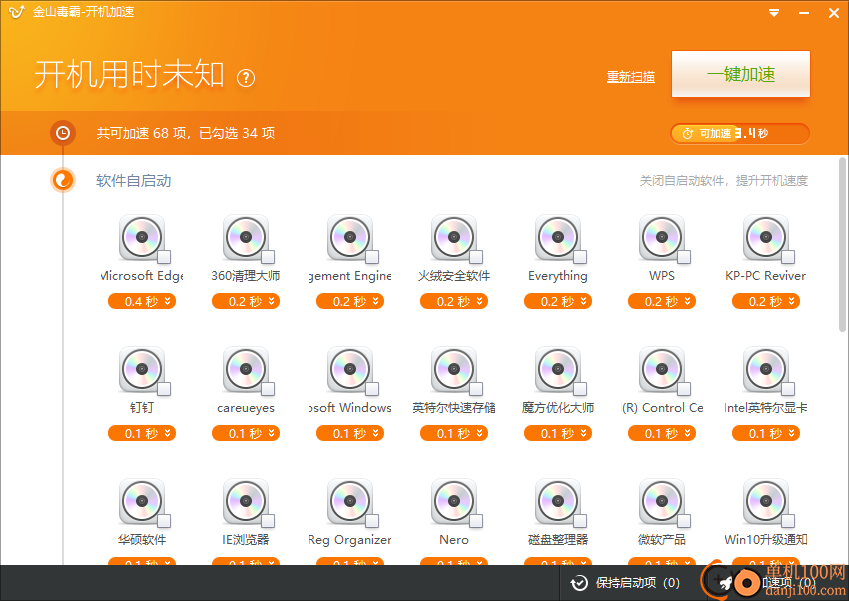Select the 钉钉 startup item icon
Image resolution: width=849 pixels, height=601 pixels.
142,369
